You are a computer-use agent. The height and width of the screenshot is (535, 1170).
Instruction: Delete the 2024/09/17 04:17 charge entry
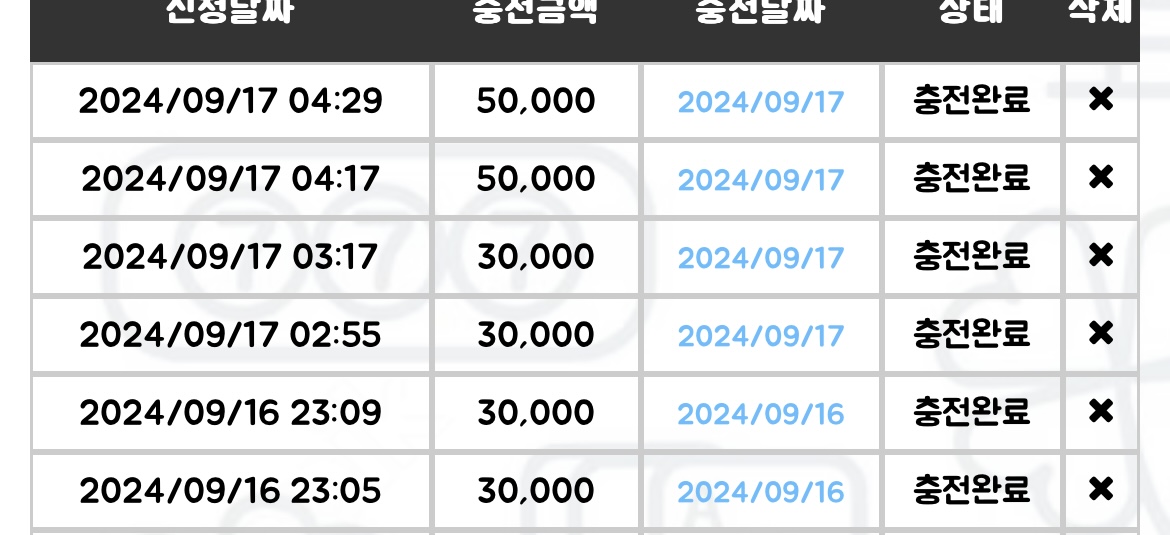tap(1101, 178)
